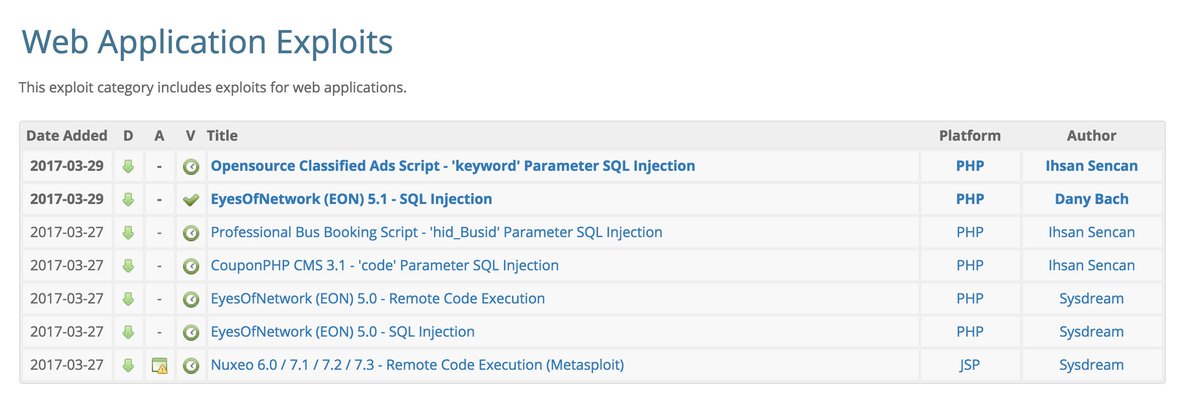Open Opensource Classified Ads Script 'keyword' SQL Injection
Viewport: 1200px width, 408px height.
[x=453, y=166]
